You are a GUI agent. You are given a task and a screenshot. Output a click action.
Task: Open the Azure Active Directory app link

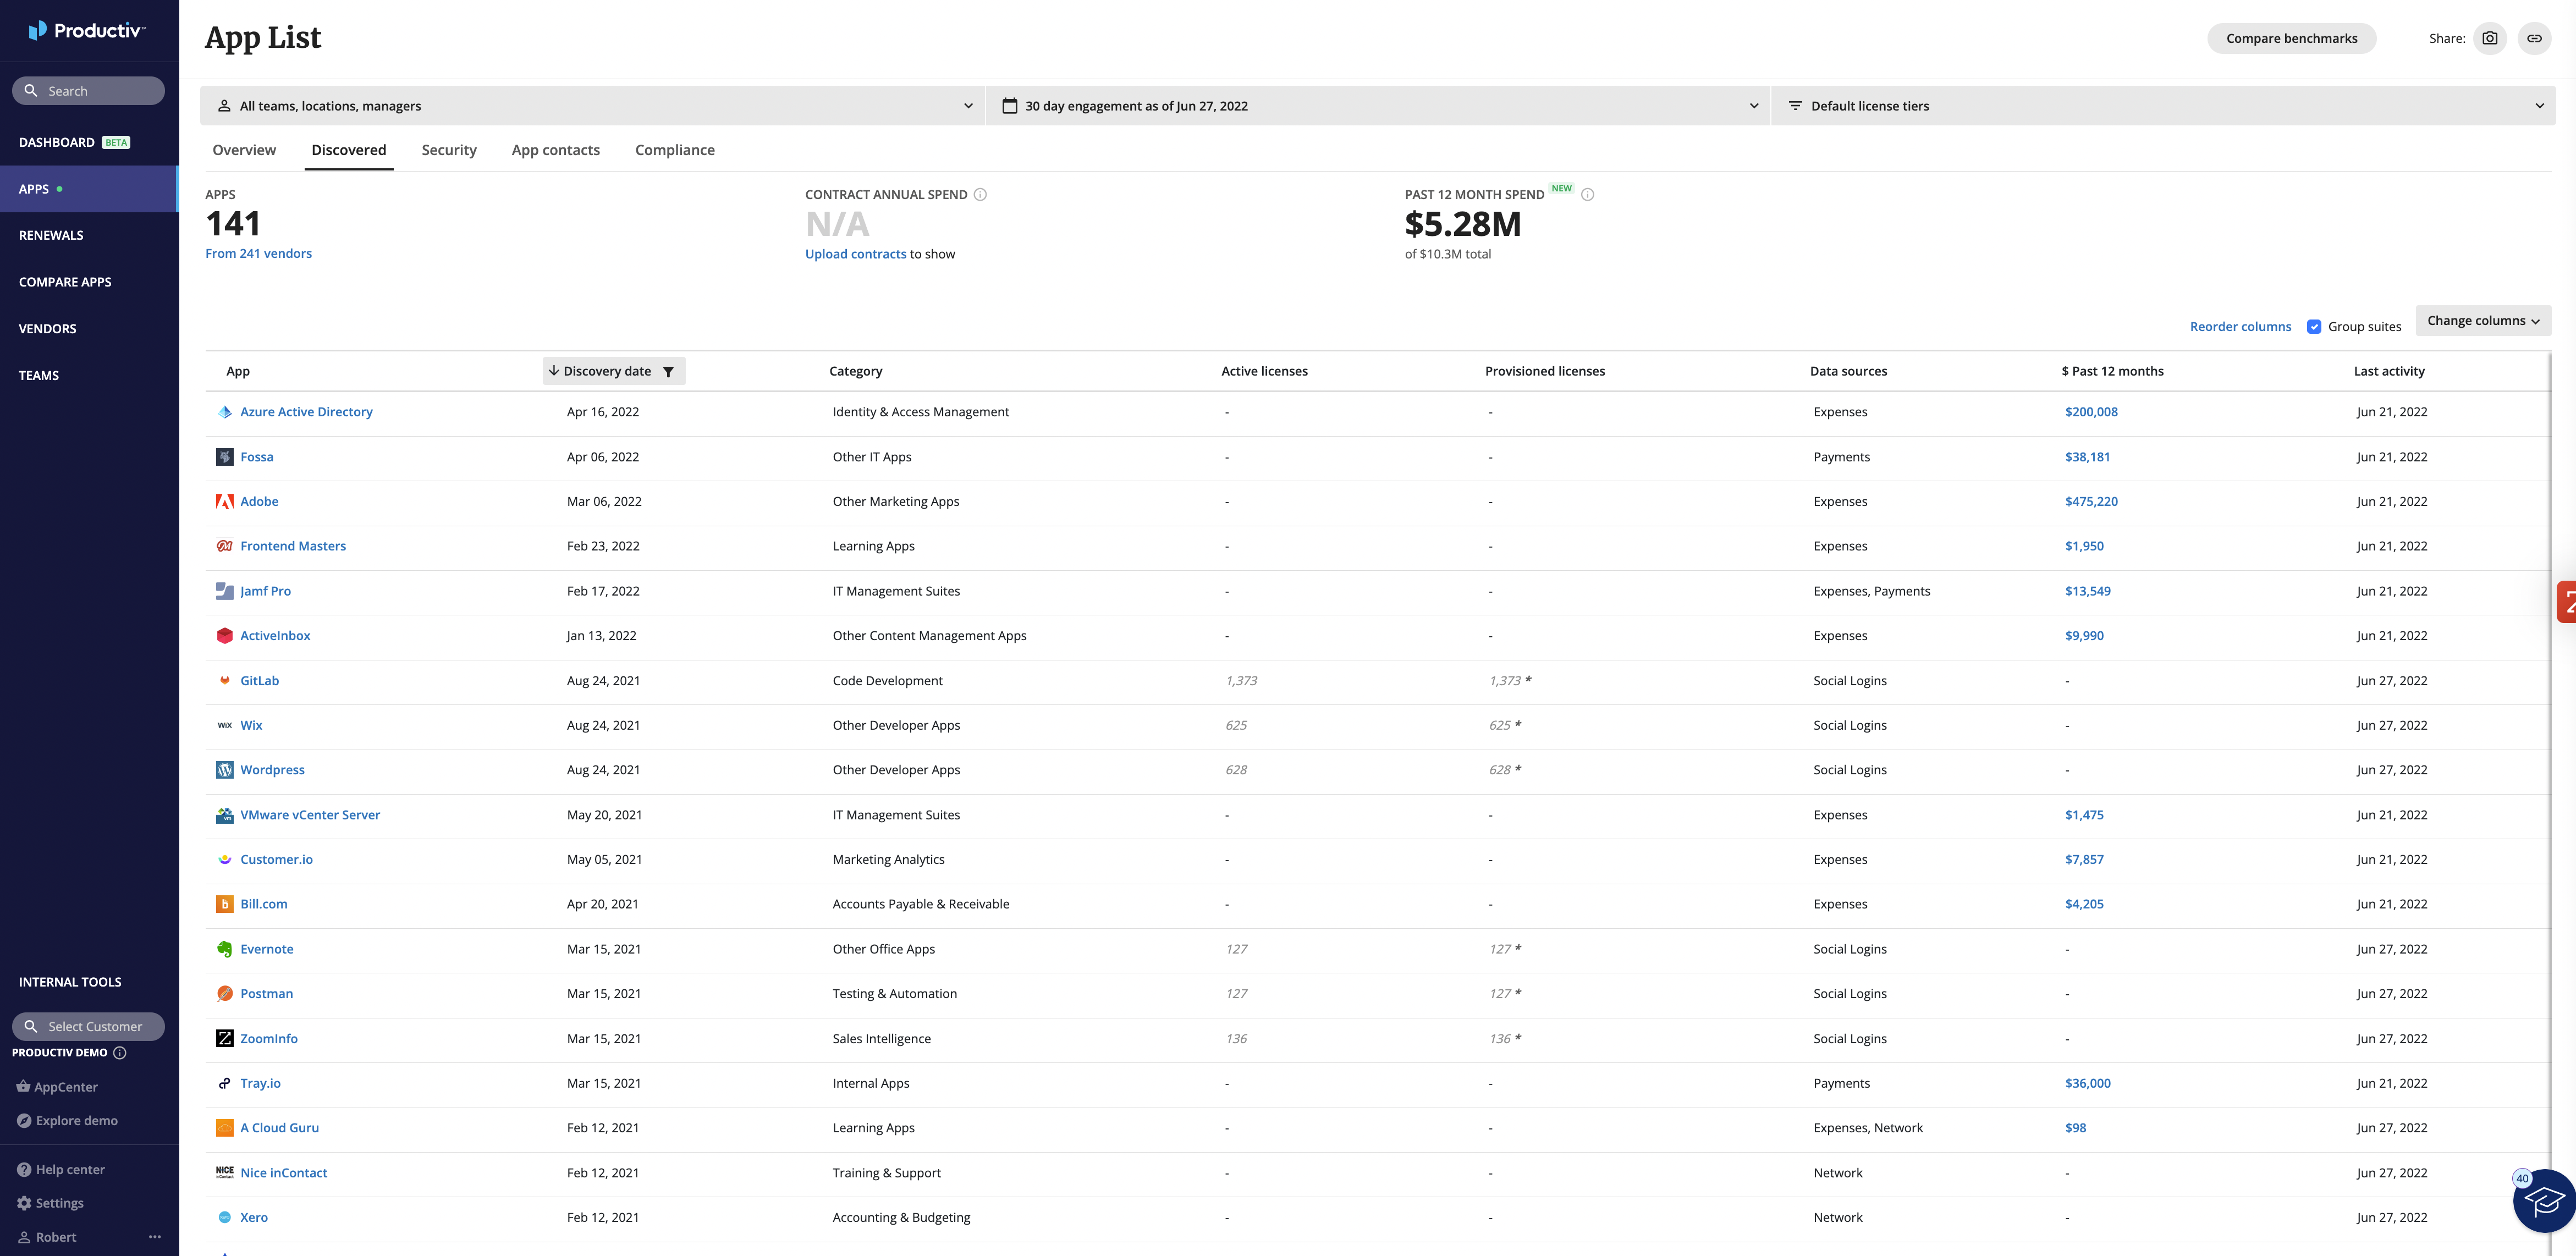click(306, 412)
